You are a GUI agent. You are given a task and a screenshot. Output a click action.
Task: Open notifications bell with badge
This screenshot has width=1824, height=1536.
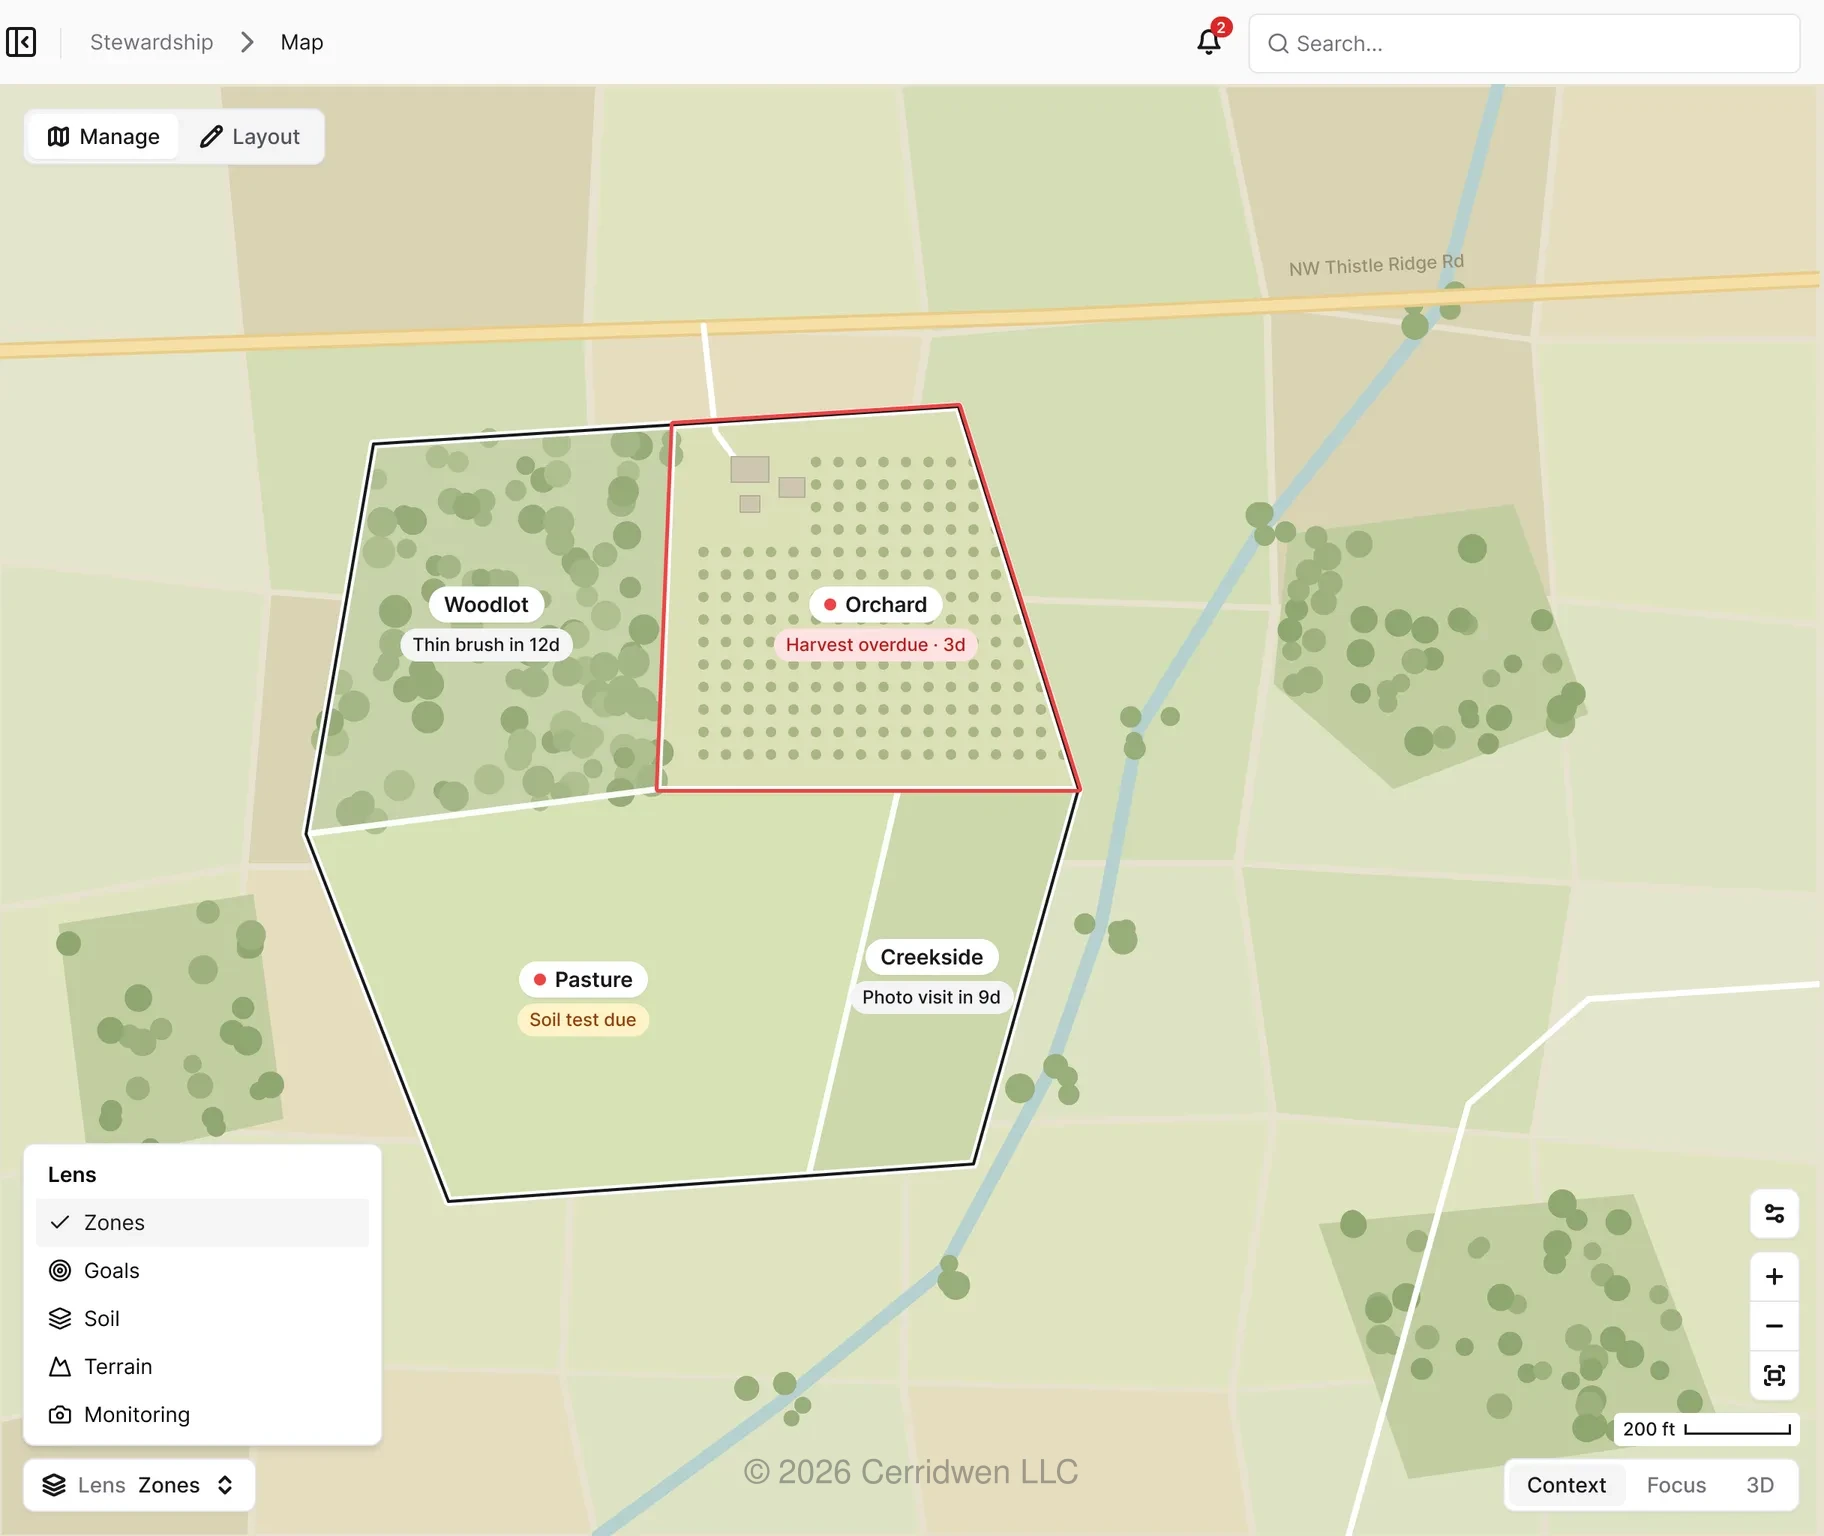(1211, 40)
